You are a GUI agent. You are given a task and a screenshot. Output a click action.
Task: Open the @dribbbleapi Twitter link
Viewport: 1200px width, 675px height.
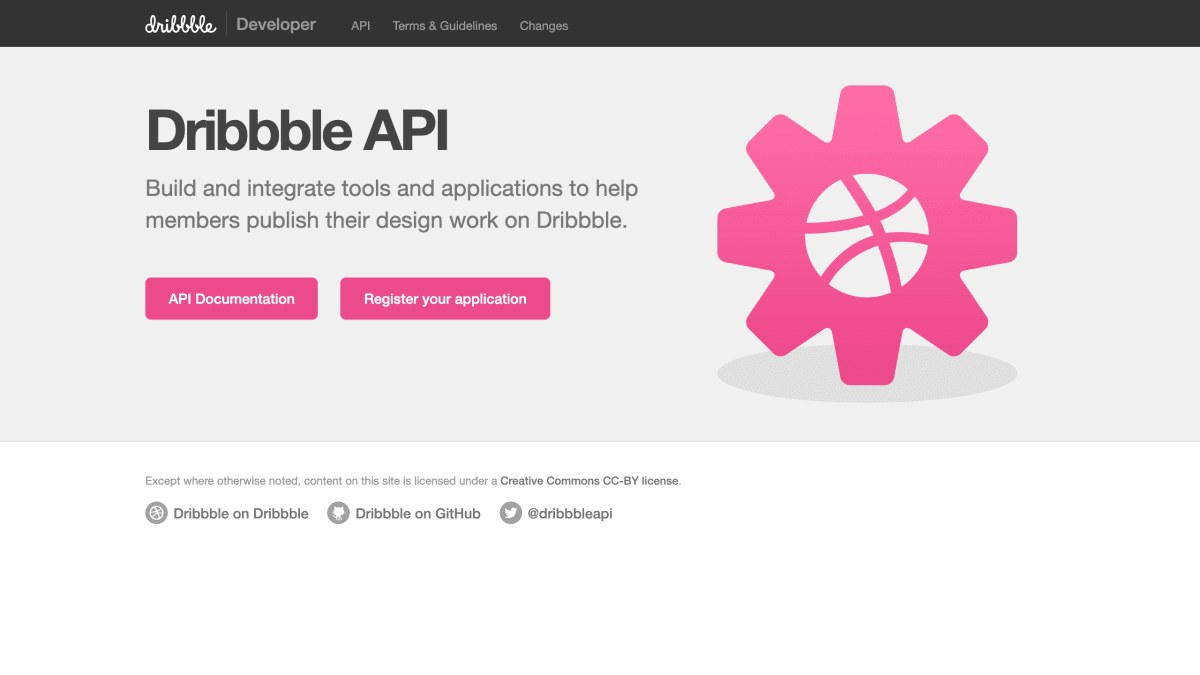pyautogui.click(x=570, y=513)
